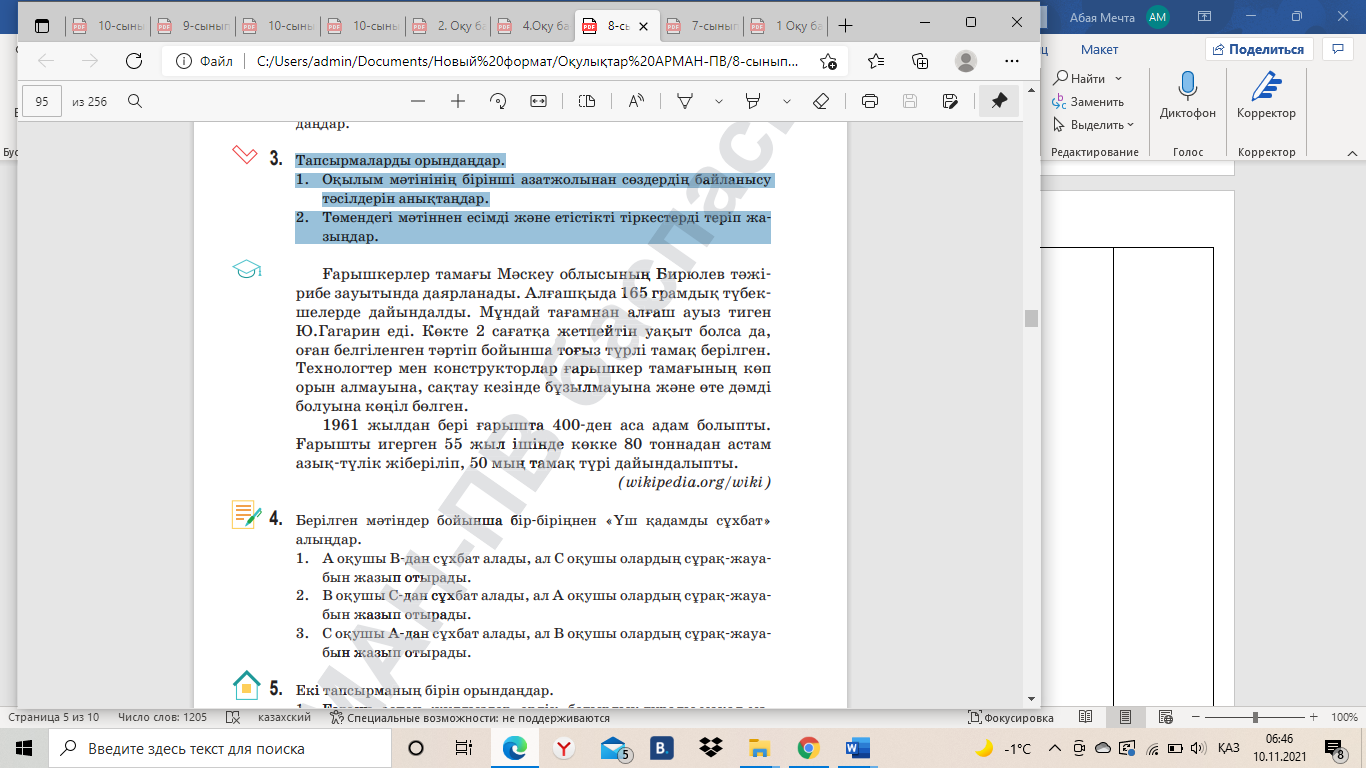Start Read aloud in the PDF toolbar
This screenshot has width=1366, height=768.
coord(636,101)
